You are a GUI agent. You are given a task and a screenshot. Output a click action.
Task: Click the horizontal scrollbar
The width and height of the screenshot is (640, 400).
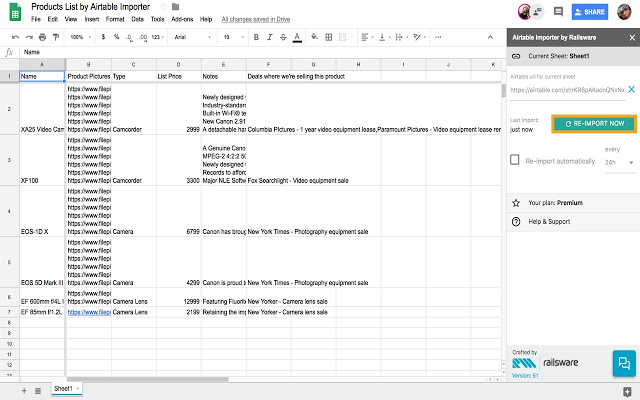point(147,379)
